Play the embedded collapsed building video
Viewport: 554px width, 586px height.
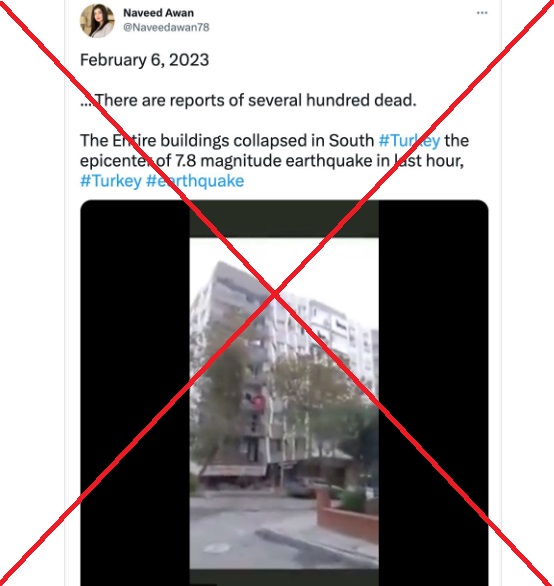click(x=284, y=392)
